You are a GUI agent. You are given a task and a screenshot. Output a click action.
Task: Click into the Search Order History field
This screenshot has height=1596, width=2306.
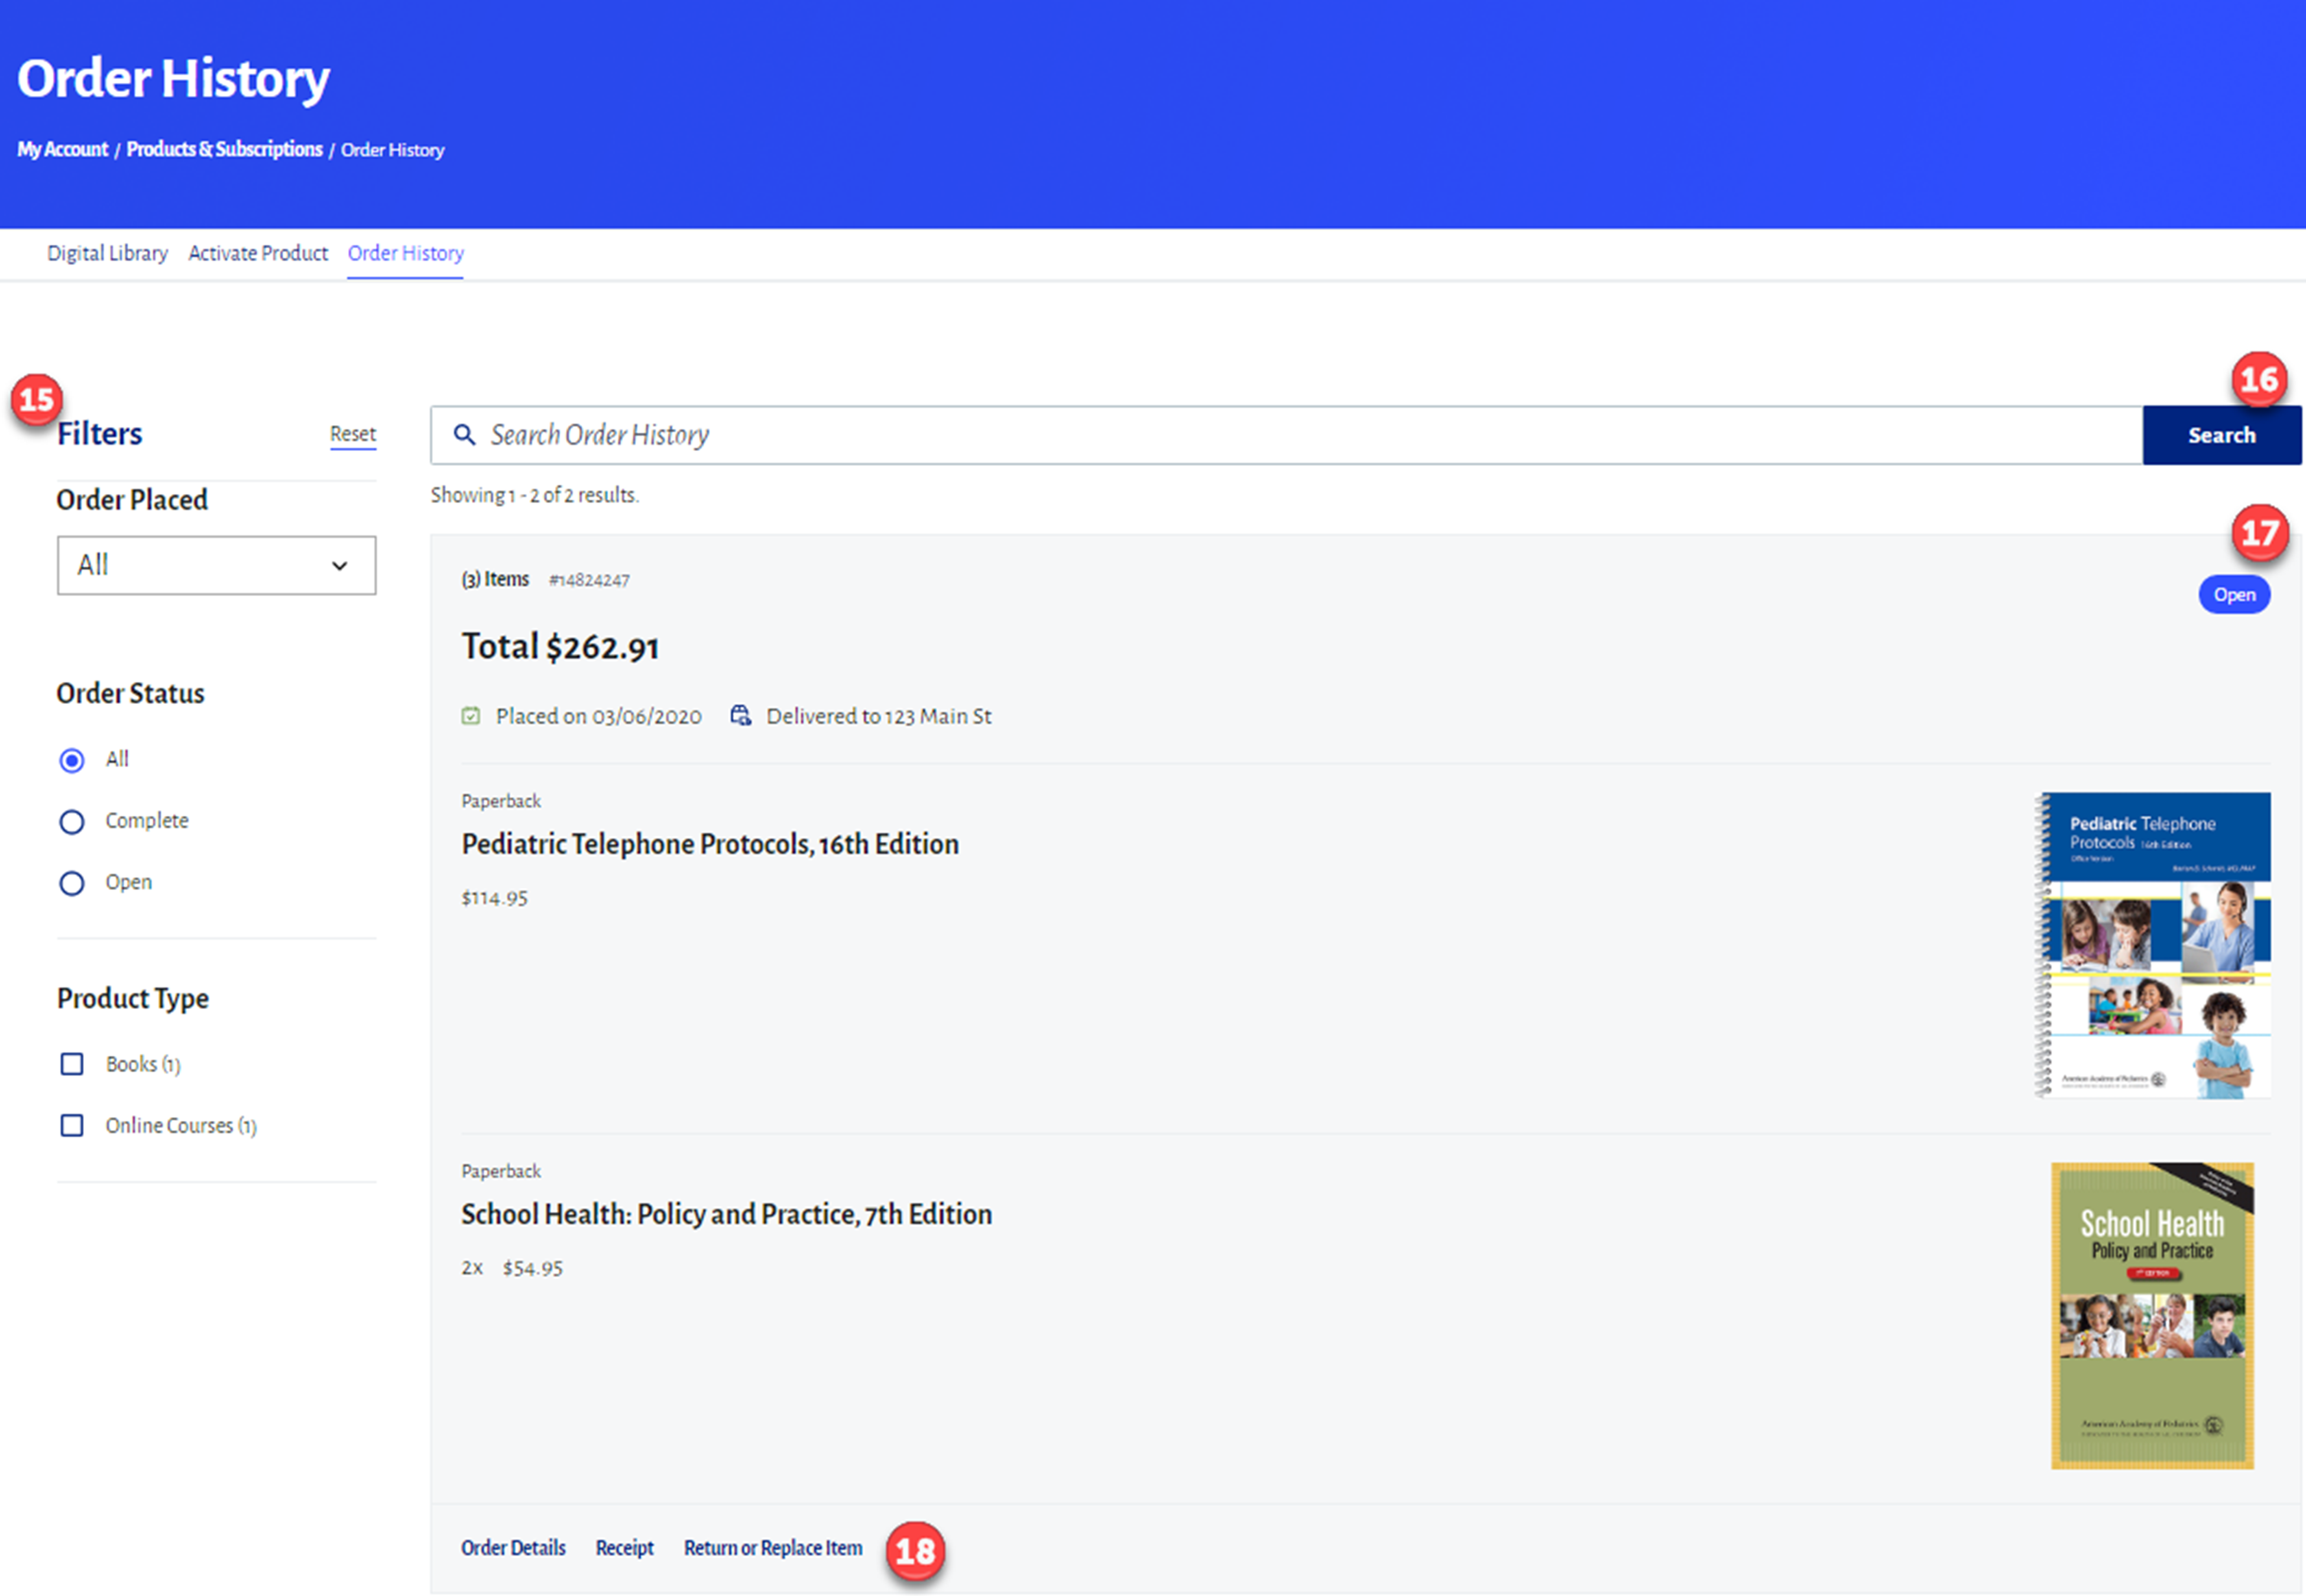click(1300, 435)
